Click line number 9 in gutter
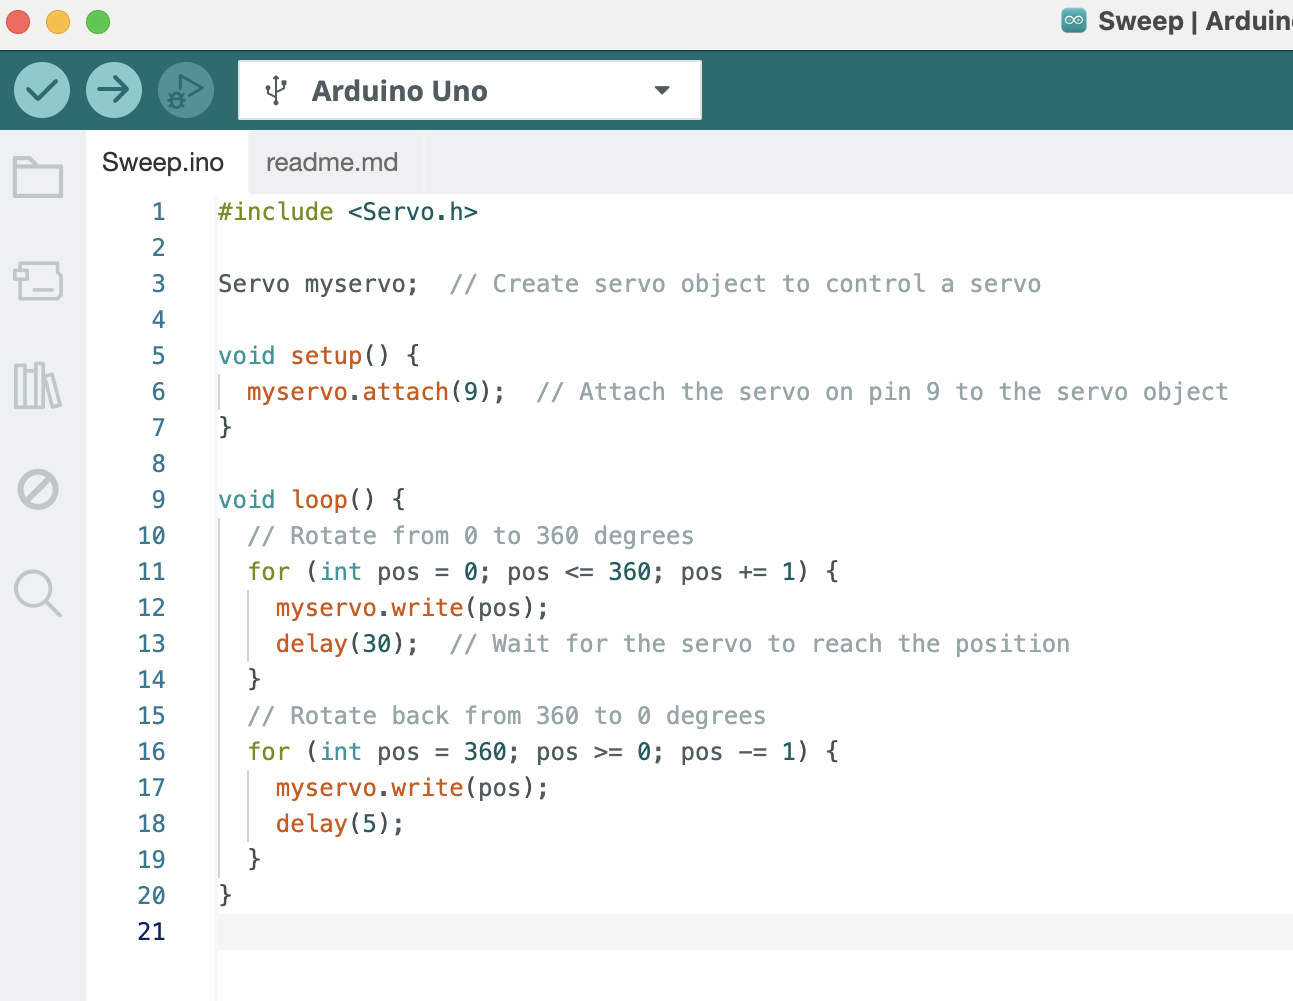 tap(158, 500)
